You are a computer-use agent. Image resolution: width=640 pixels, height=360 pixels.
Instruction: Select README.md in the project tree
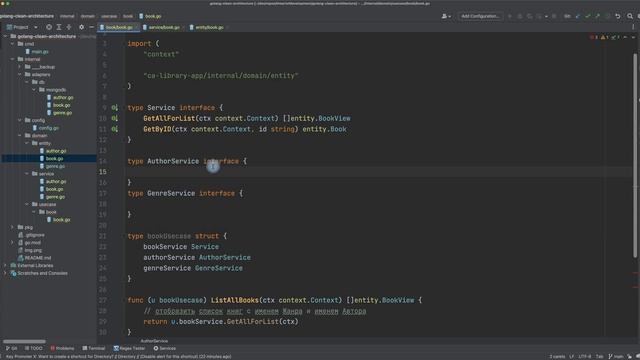click(35, 258)
